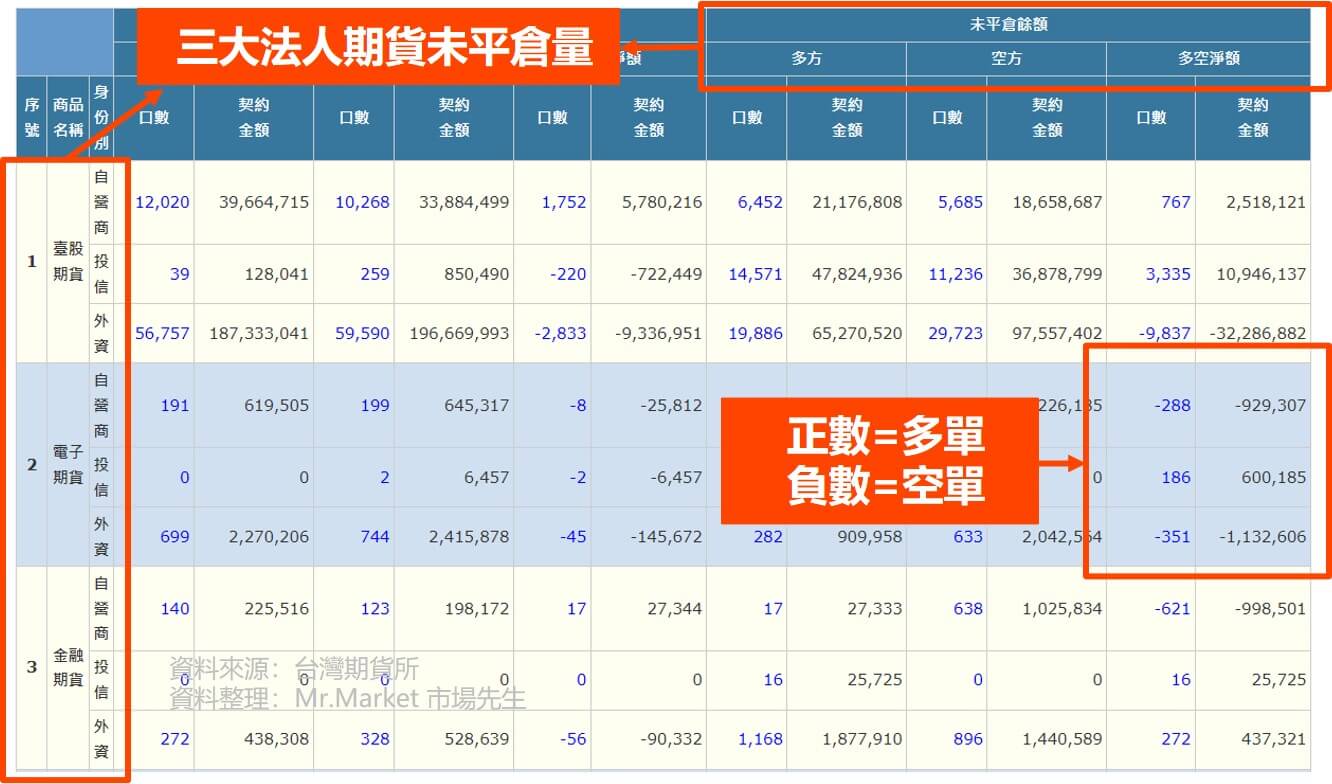Open the 10,268 lot count link

362,202
